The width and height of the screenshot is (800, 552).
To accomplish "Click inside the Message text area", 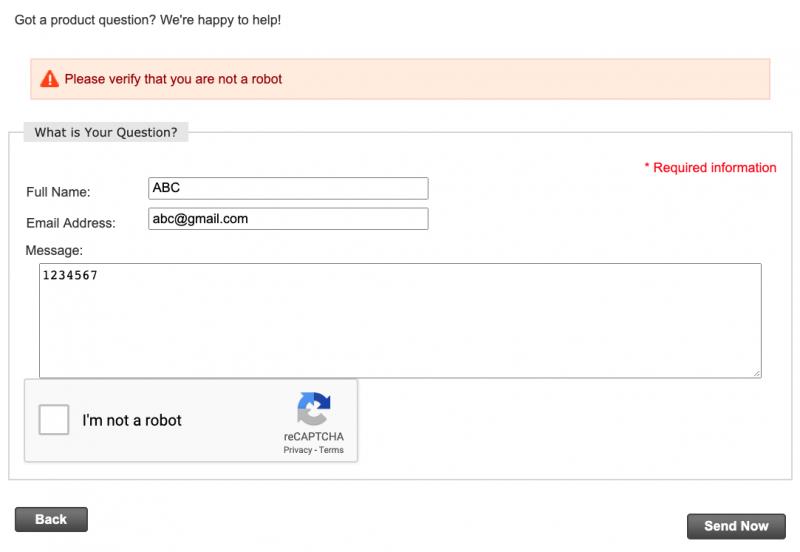I will (401, 321).
